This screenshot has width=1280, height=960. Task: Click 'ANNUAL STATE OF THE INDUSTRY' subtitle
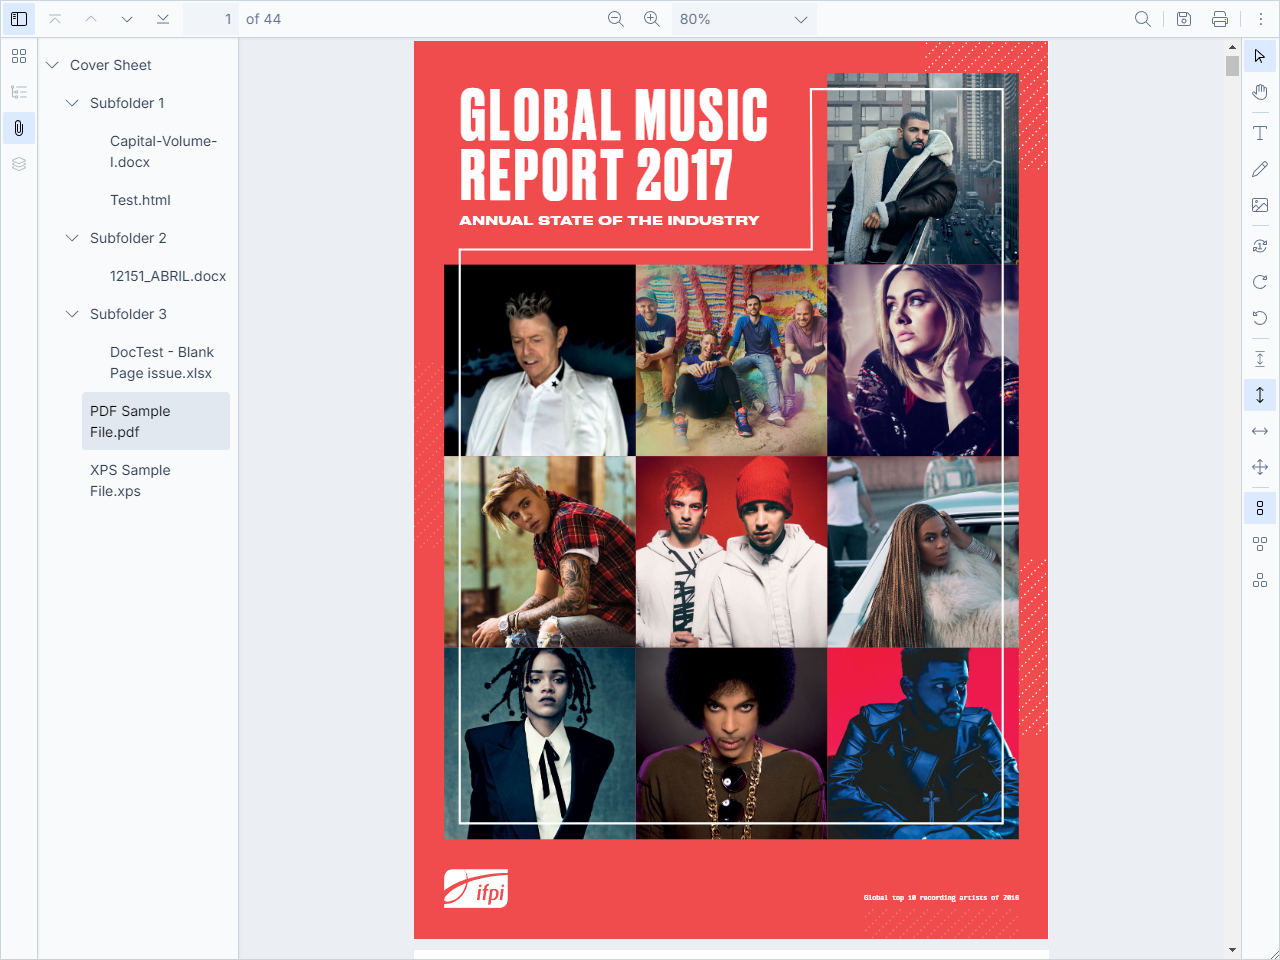click(x=609, y=220)
